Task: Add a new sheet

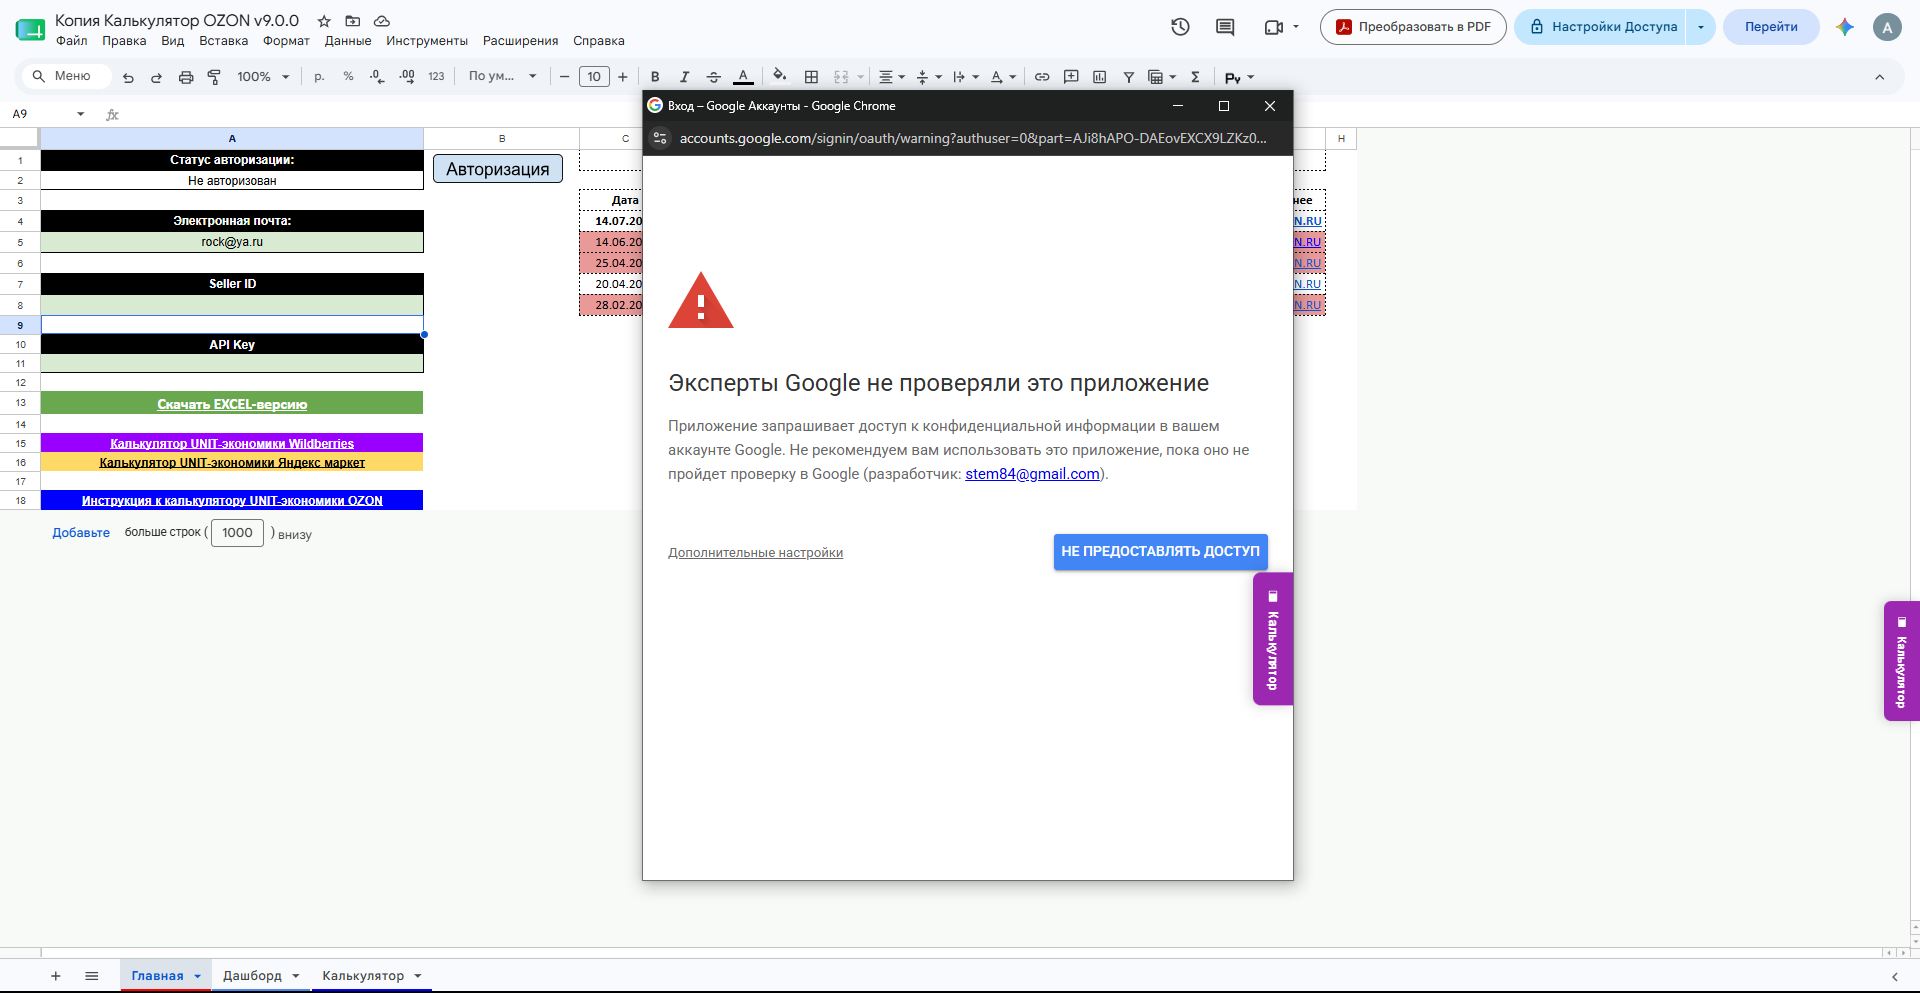Action: pos(56,976)
